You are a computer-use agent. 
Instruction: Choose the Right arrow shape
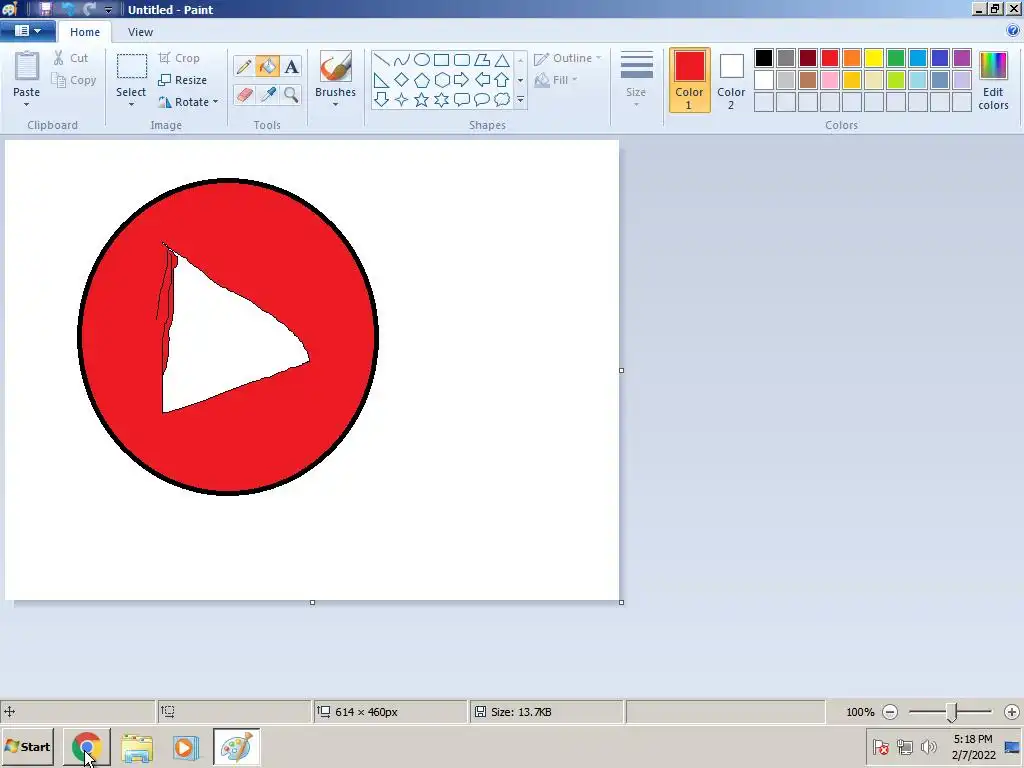pos(462,80)
